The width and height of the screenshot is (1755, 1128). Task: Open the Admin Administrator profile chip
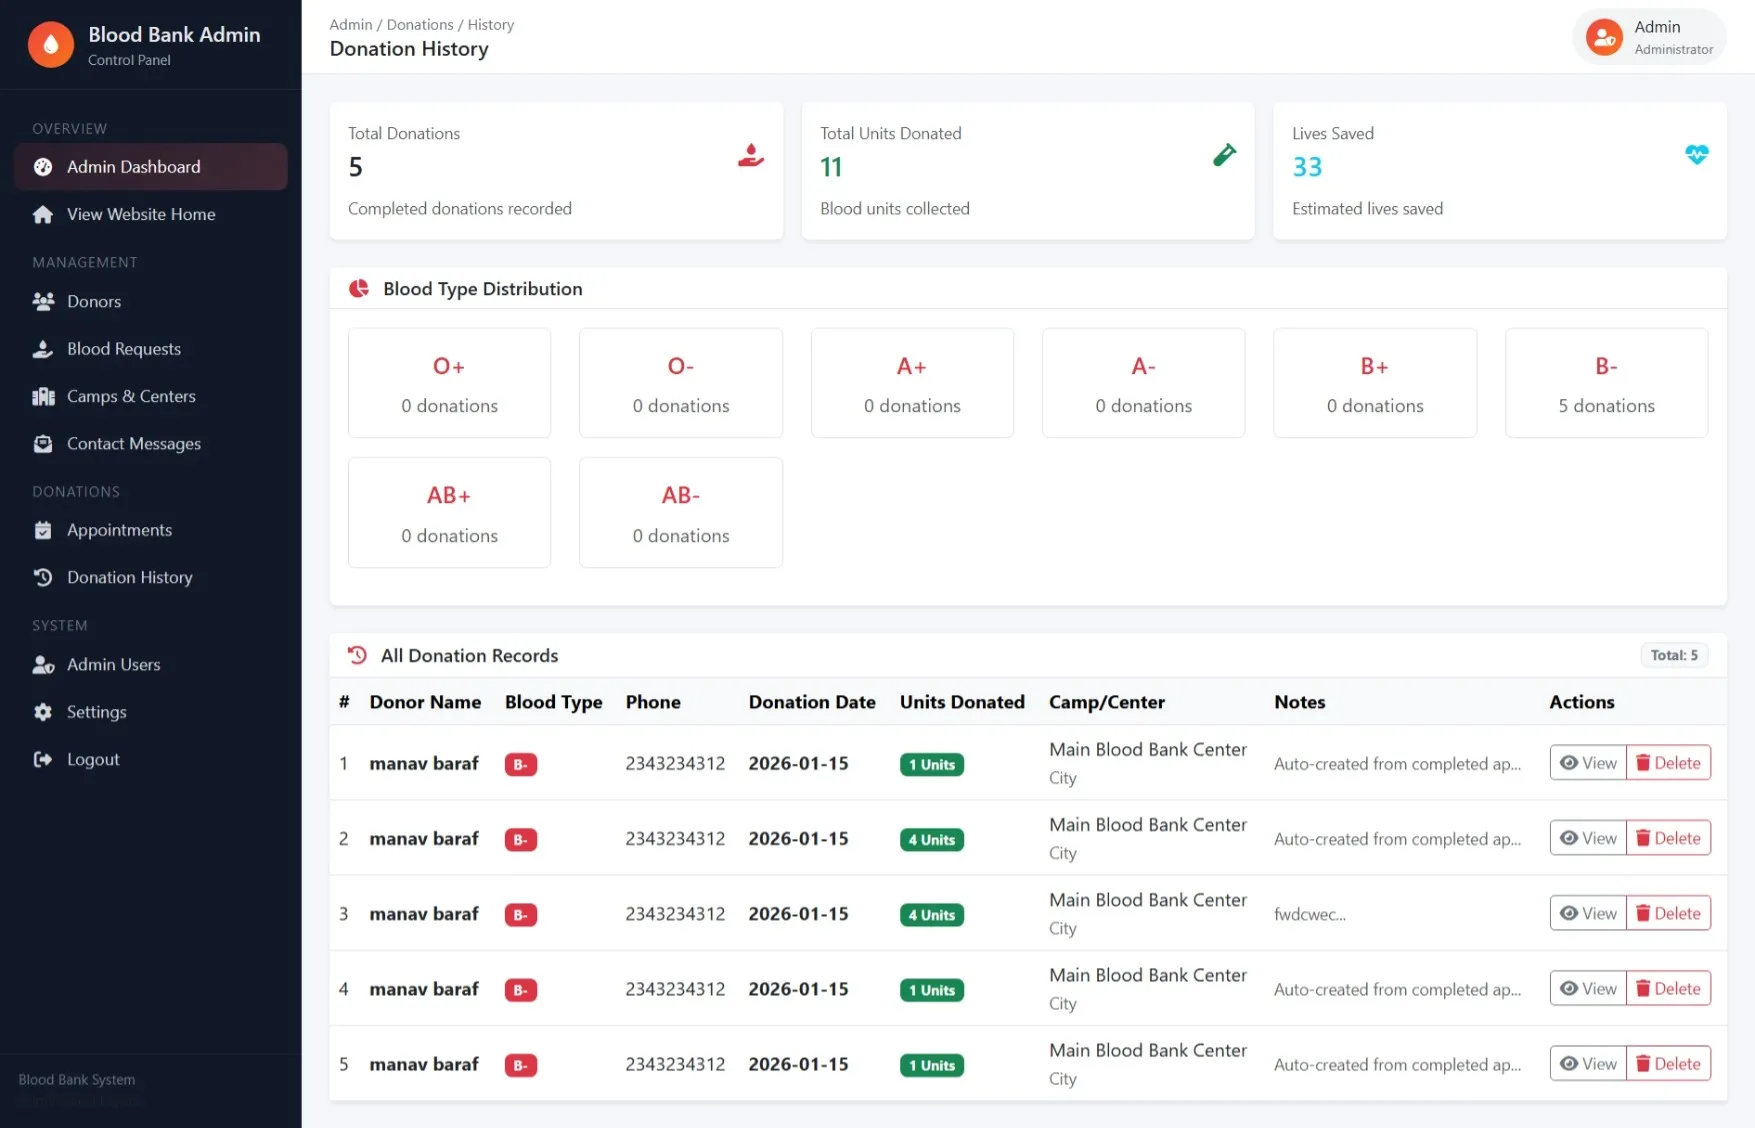click(1648, 36)
